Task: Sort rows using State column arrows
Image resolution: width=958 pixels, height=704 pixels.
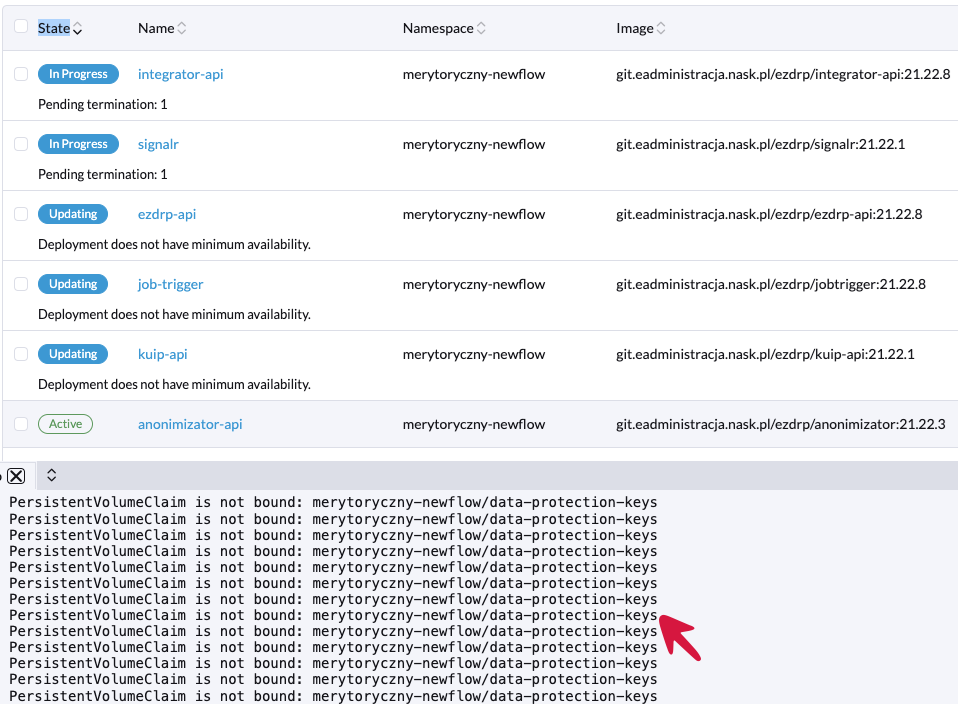Action: point(78,29)
